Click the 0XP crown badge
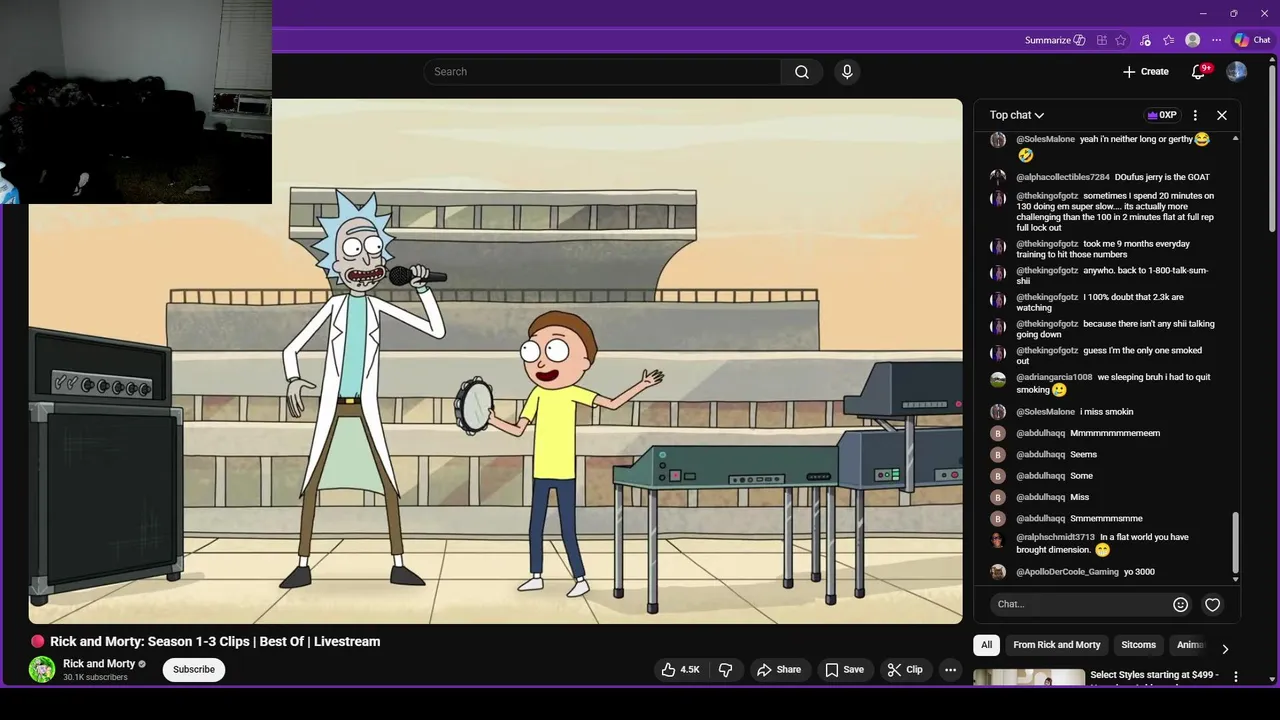This screenshot has height=720, width=1280. coord(1162,115)
